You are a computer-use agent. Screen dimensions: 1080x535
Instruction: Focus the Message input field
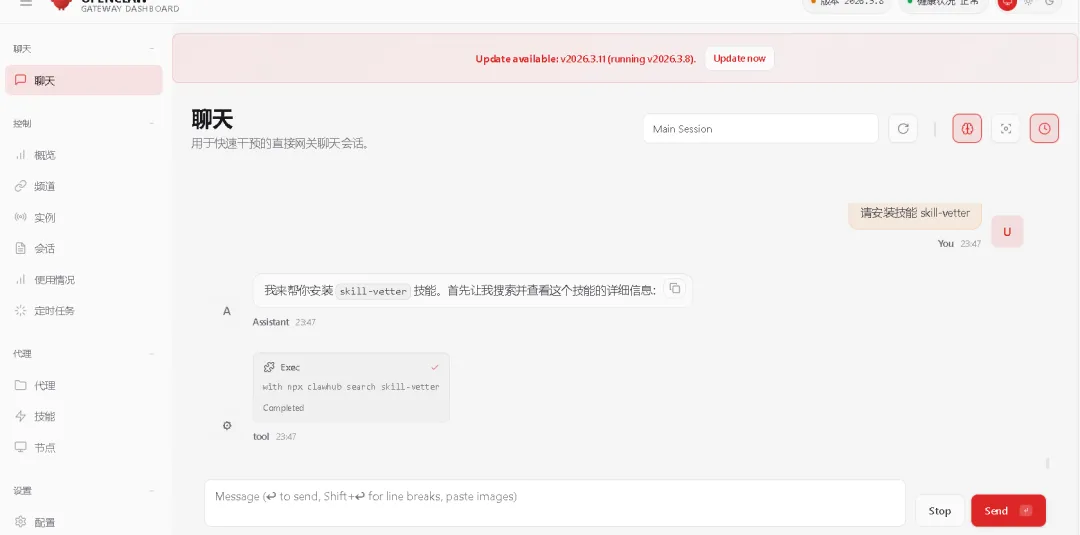[x=554, y=503]
